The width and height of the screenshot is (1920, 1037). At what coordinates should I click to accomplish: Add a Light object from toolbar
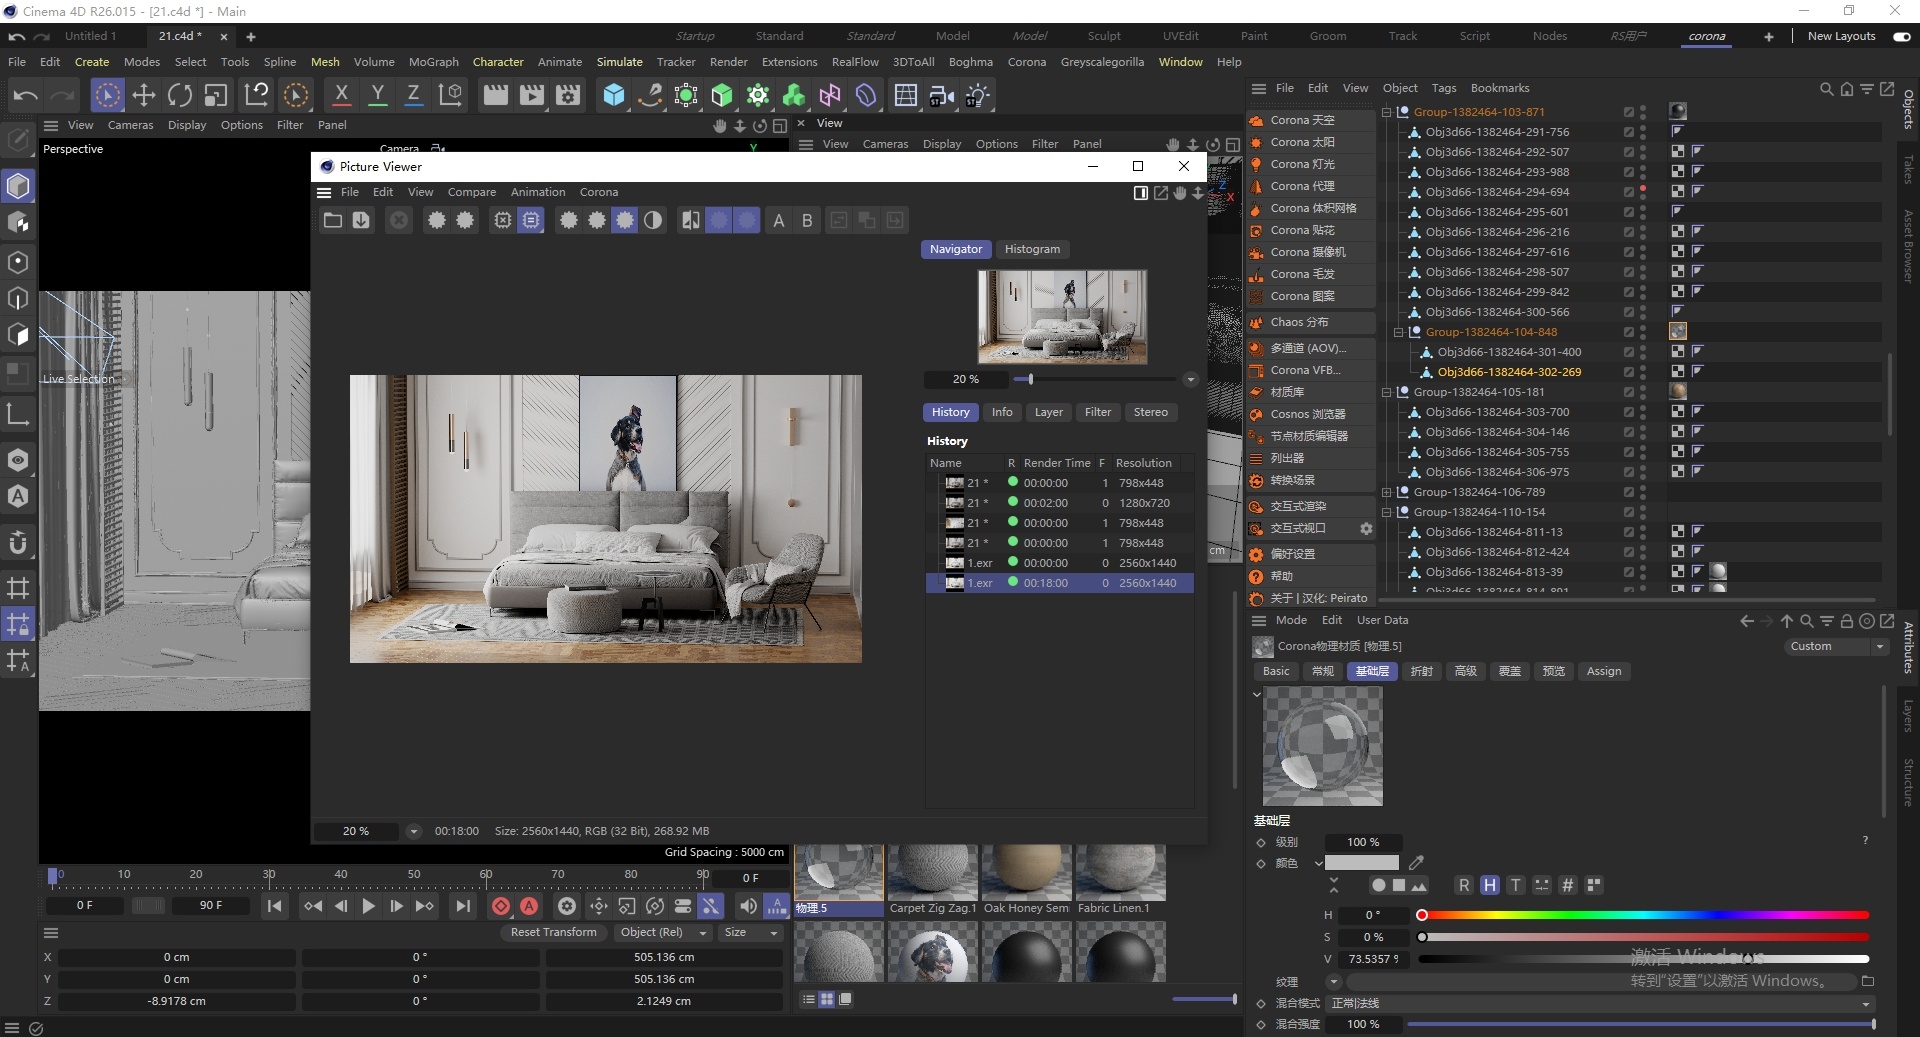click(x=978, y=95)
